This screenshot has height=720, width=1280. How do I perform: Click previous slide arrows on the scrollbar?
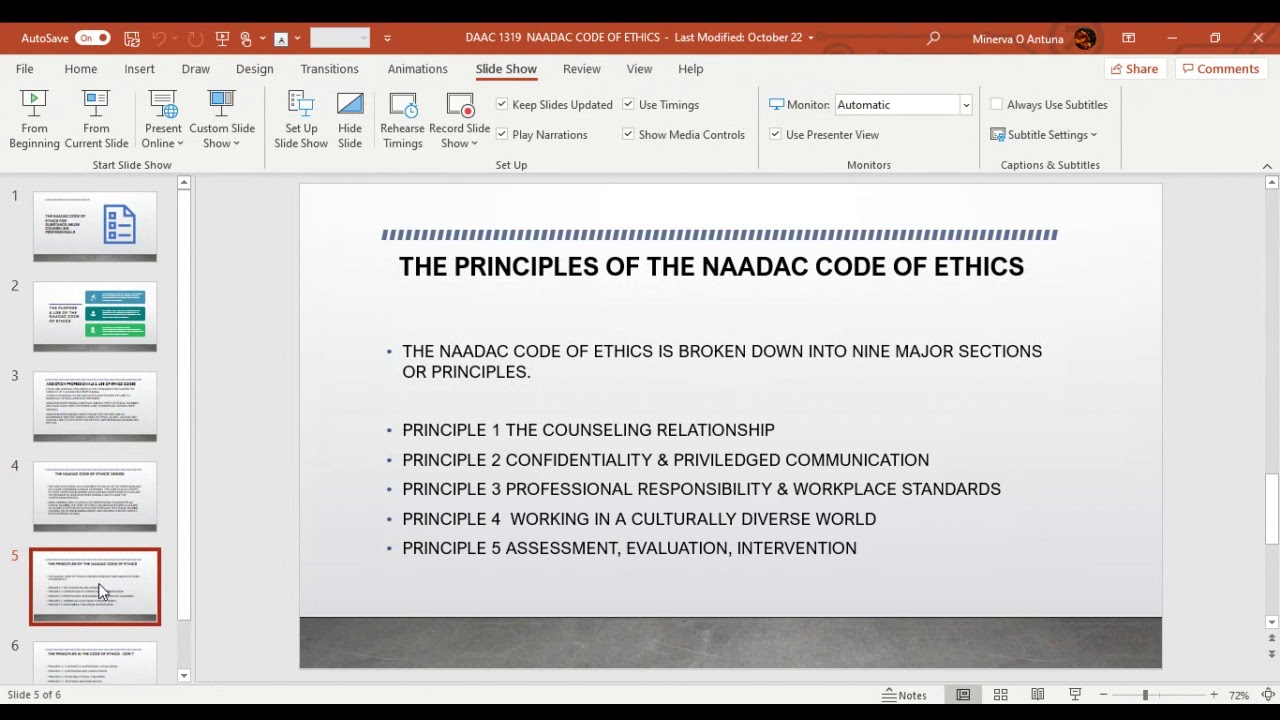(1272, 638)
